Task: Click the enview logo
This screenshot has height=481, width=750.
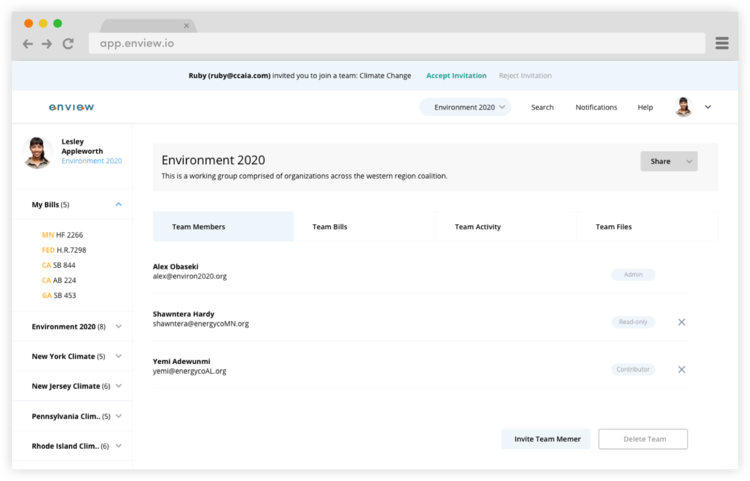Action: point(71,107)
